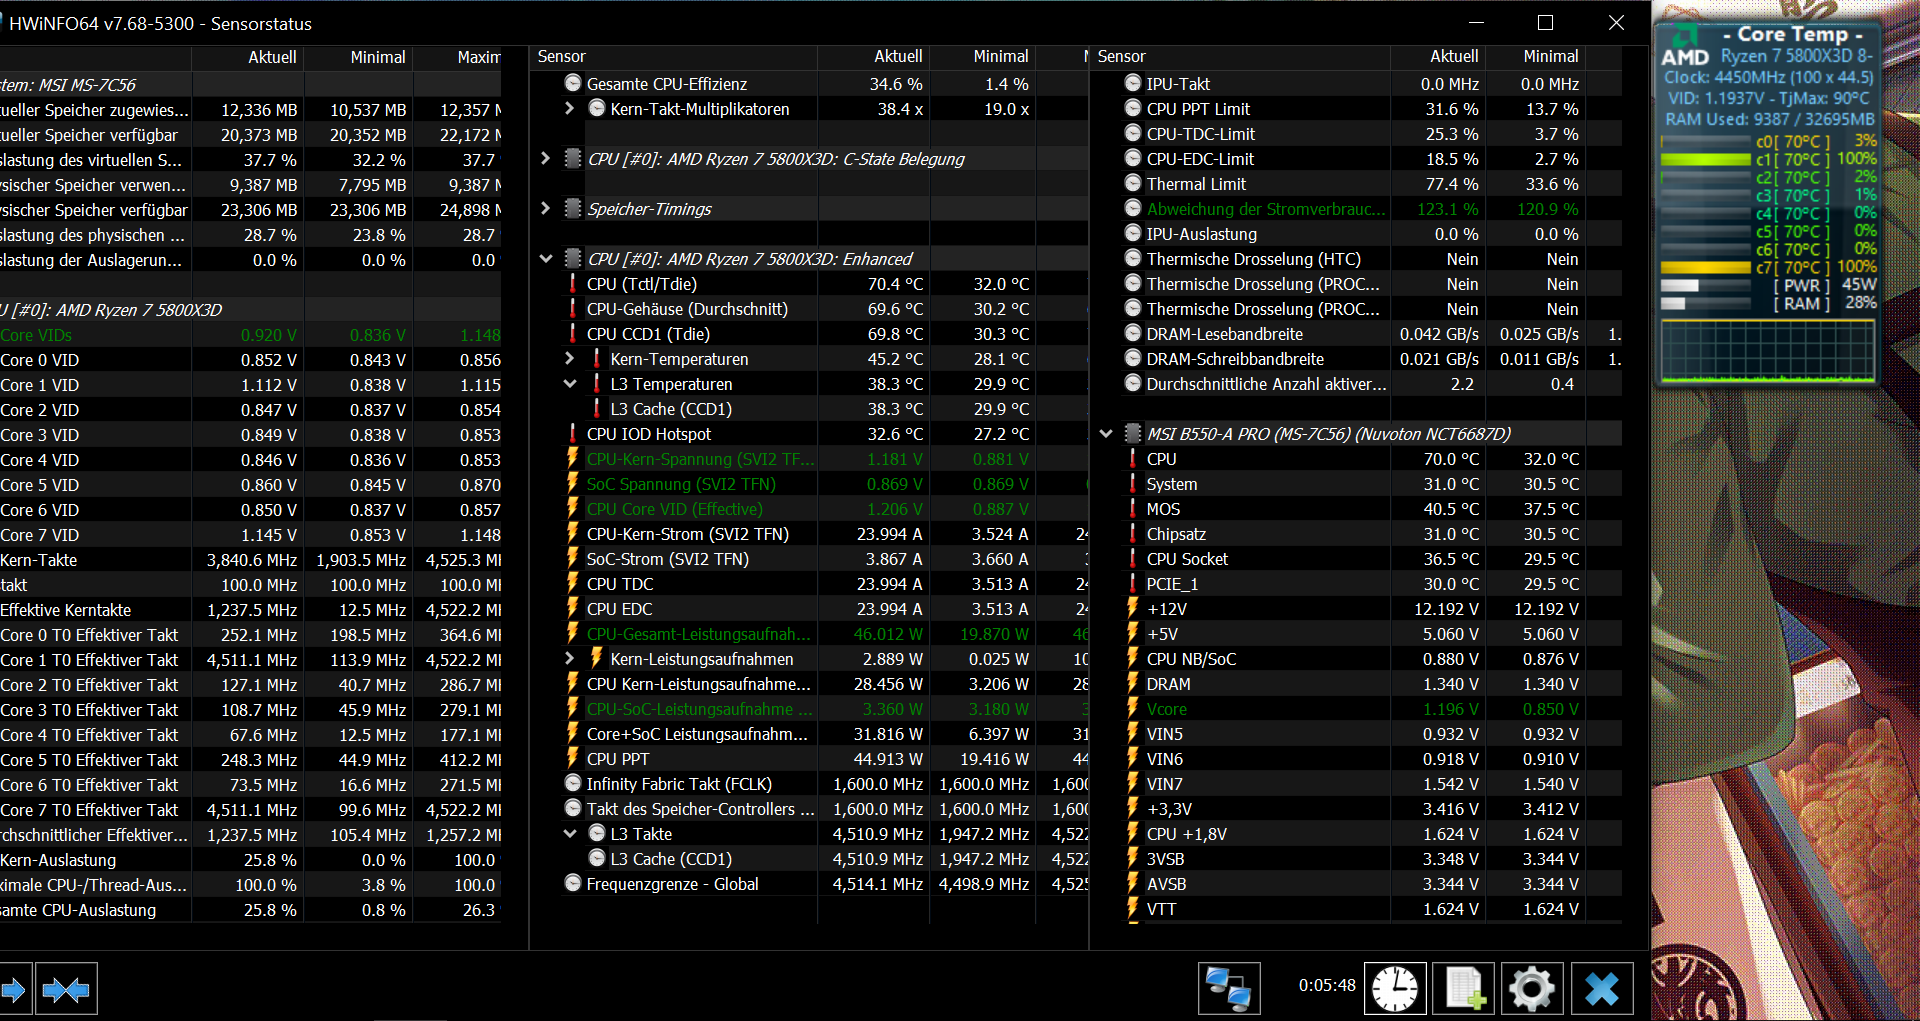The image size is (1920, 1021).
Task: Click the round icon beside Thermal Limit
Action: tap(1133, 183)
